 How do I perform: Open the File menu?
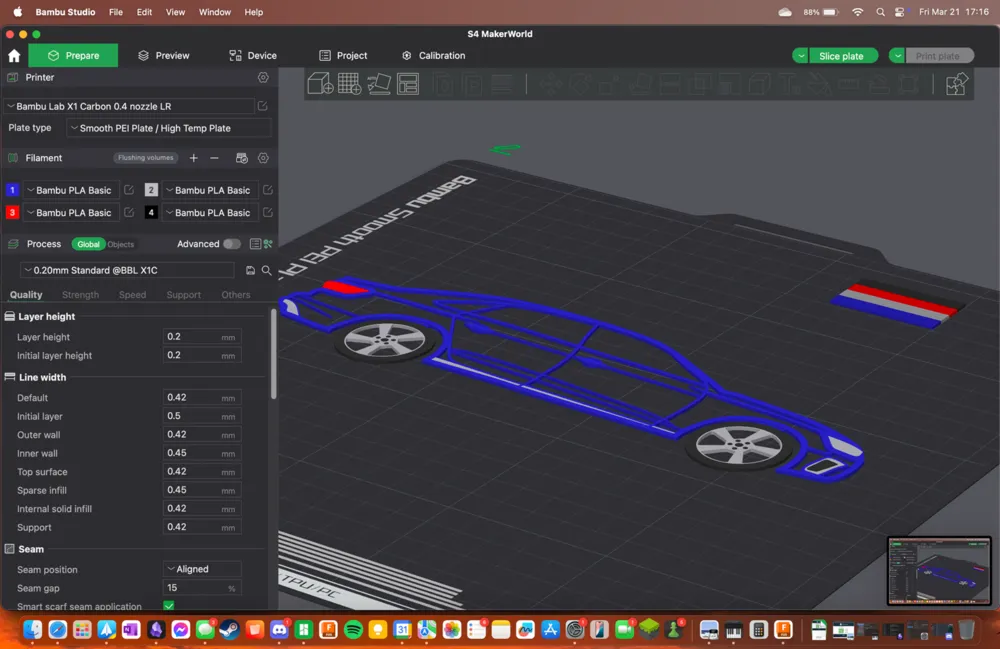click(115, 12)
